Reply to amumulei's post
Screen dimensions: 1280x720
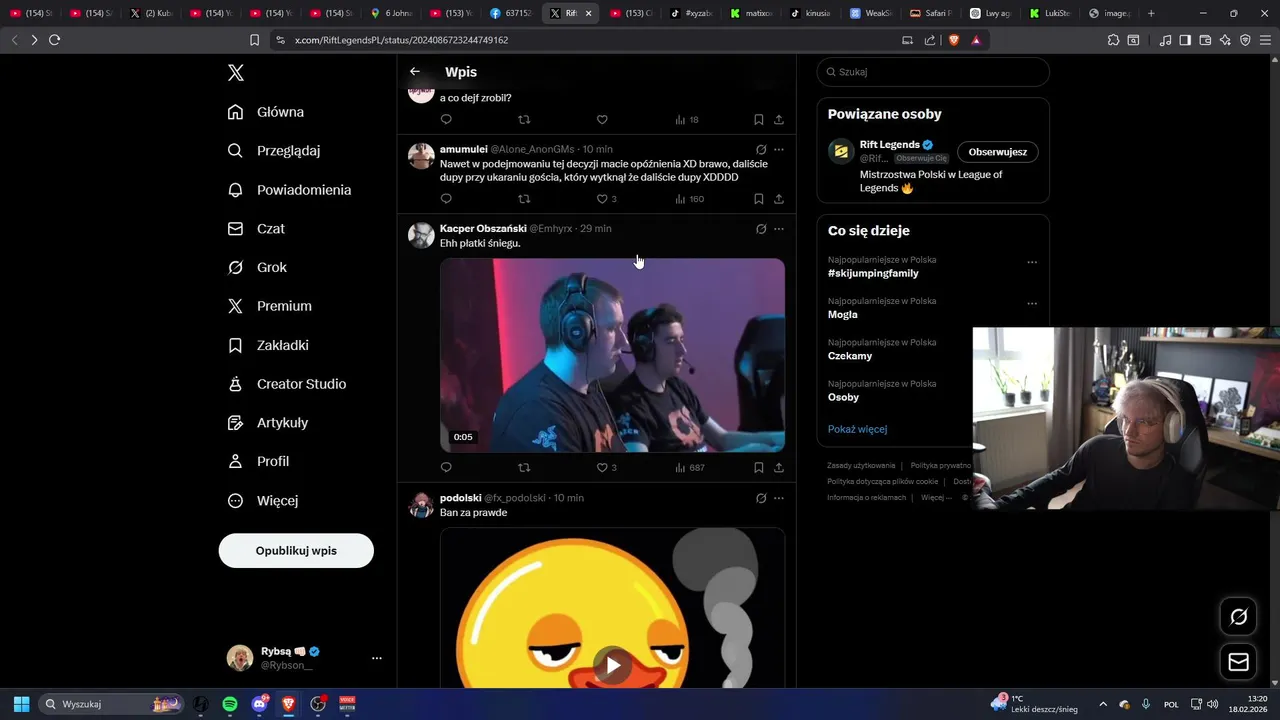coord(446,199)
